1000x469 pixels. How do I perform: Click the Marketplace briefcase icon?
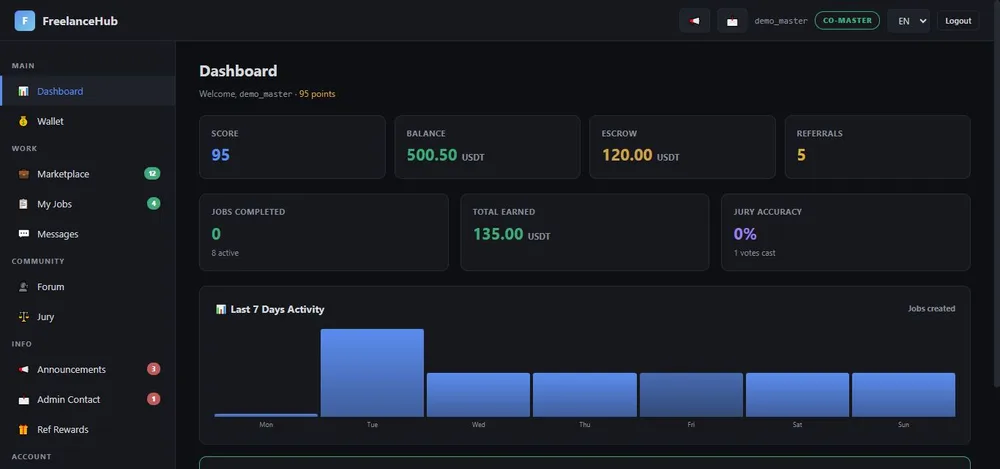24,174
